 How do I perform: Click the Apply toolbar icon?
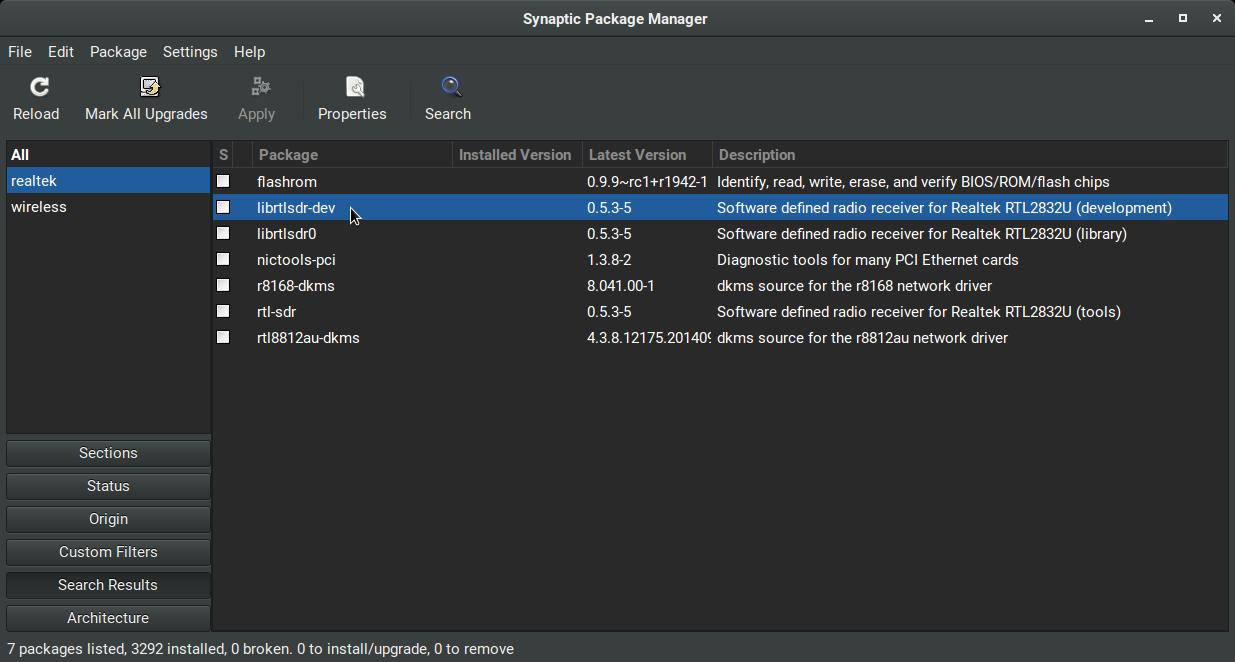pyautogui.click(x=259, y=88)
